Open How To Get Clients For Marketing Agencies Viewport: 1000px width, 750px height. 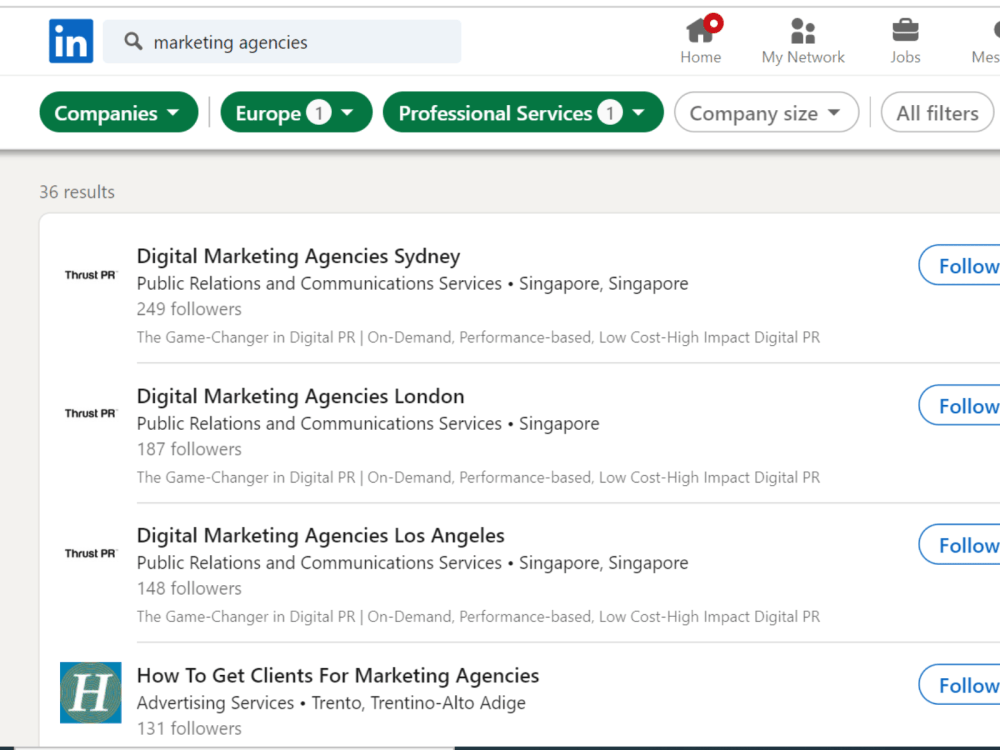338,675
